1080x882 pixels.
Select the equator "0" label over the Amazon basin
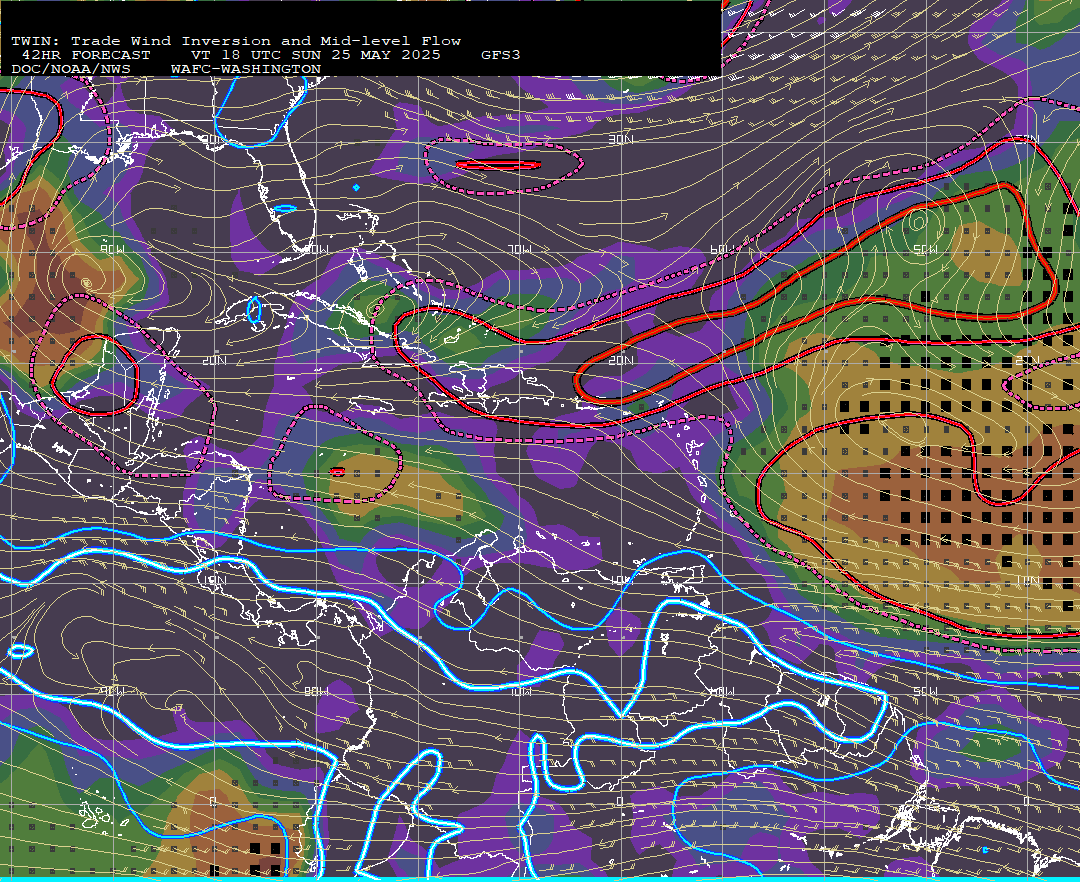(621, 801)
